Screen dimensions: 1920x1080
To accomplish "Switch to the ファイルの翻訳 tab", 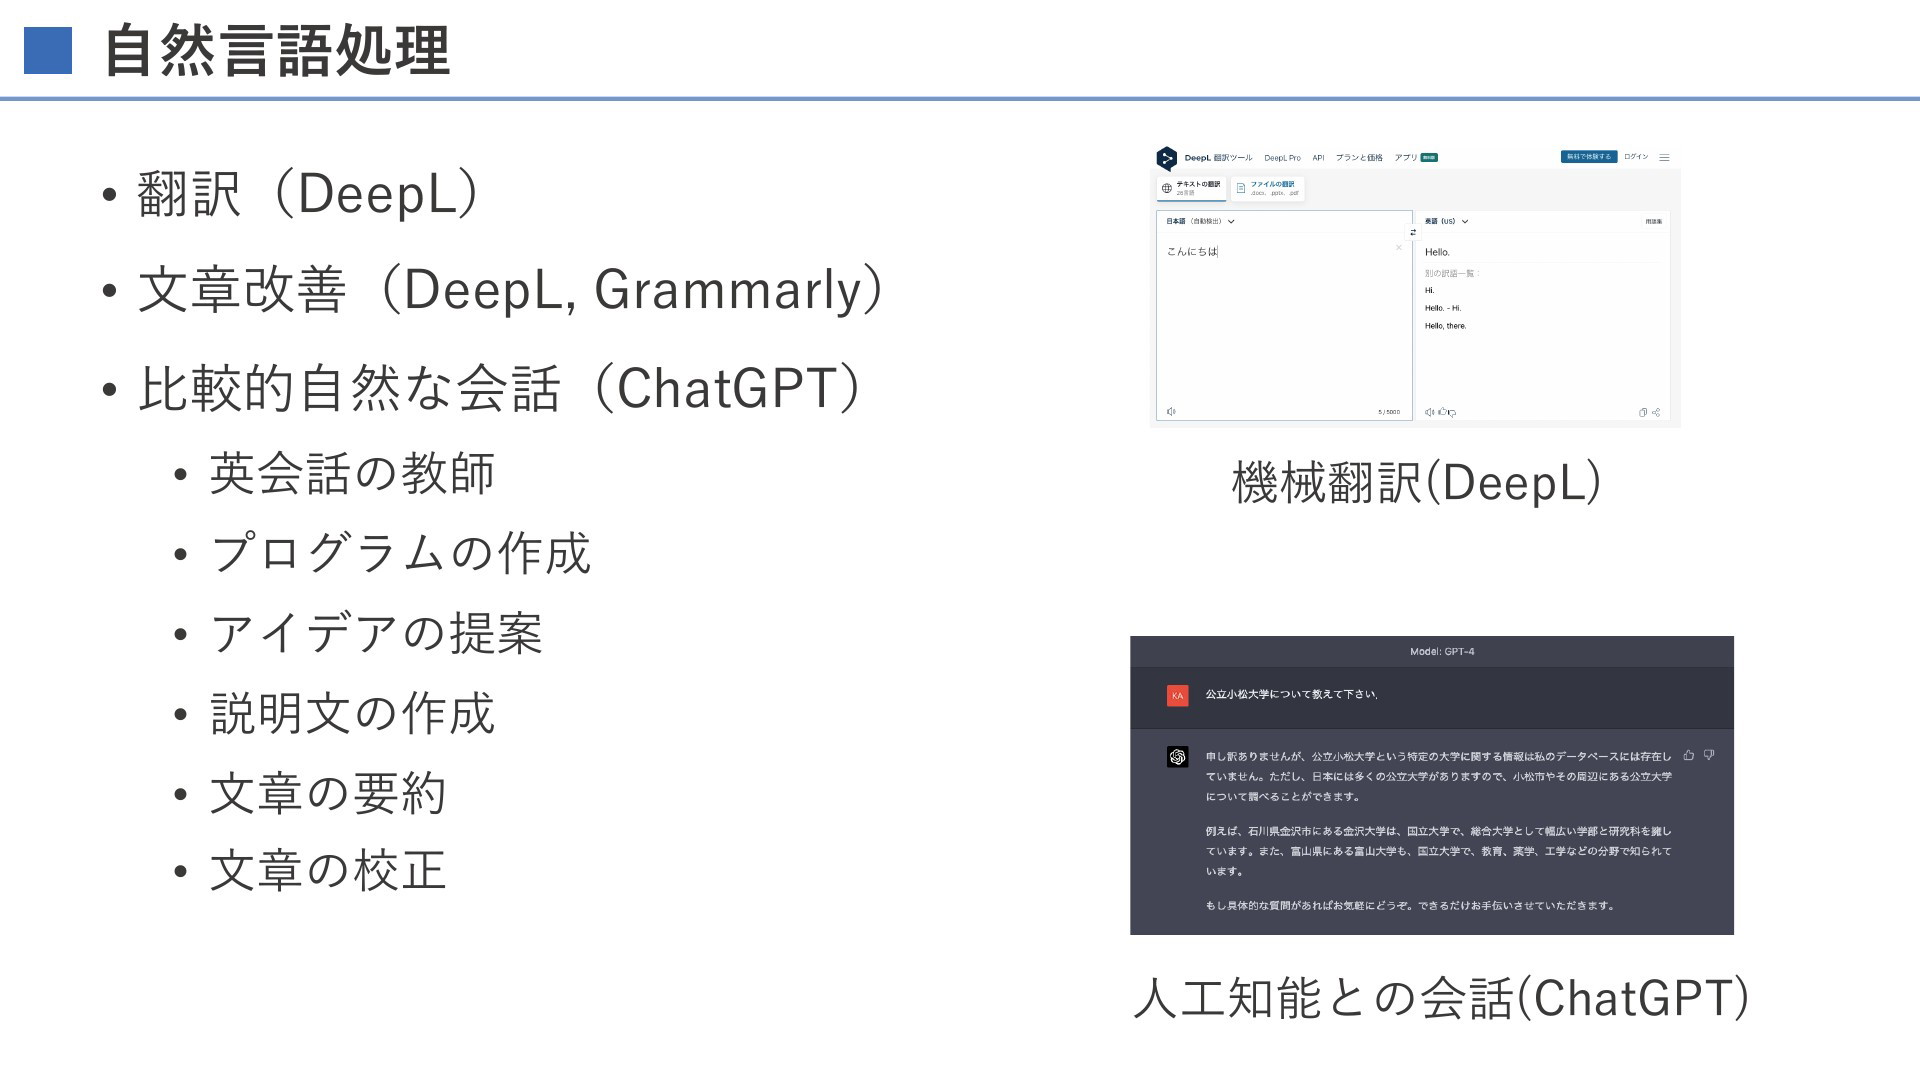I will [1268, 188].
